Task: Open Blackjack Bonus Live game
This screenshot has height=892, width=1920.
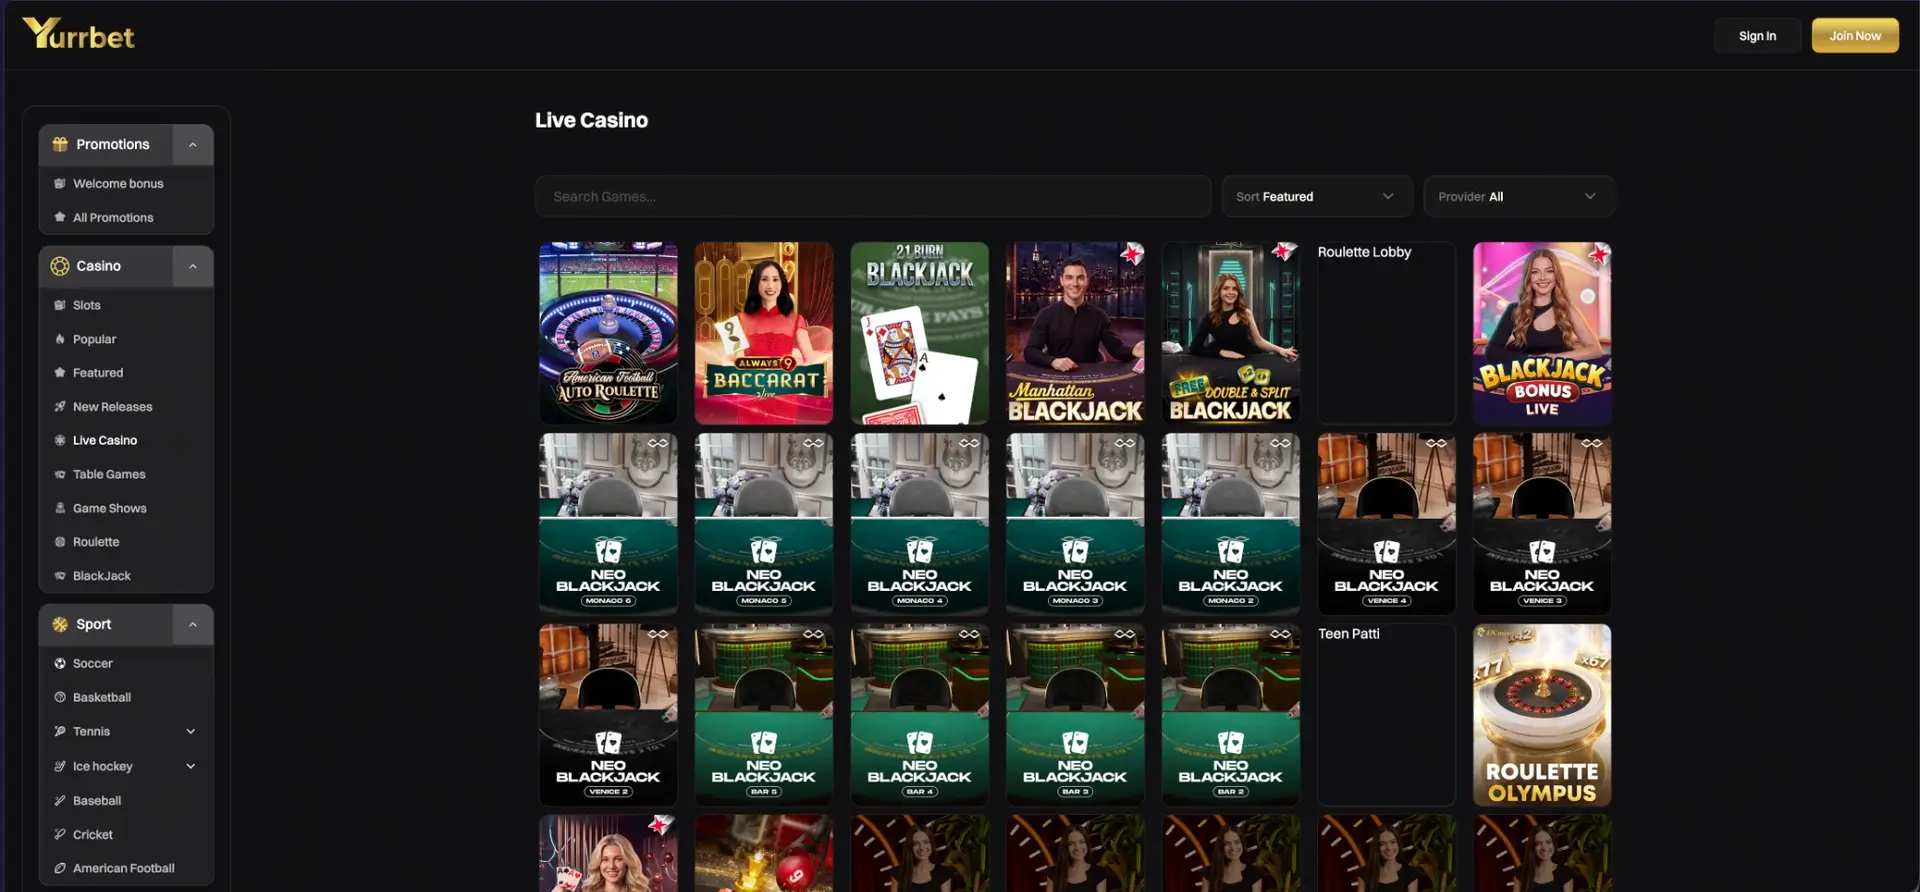Action: [x=1542, y=333]
